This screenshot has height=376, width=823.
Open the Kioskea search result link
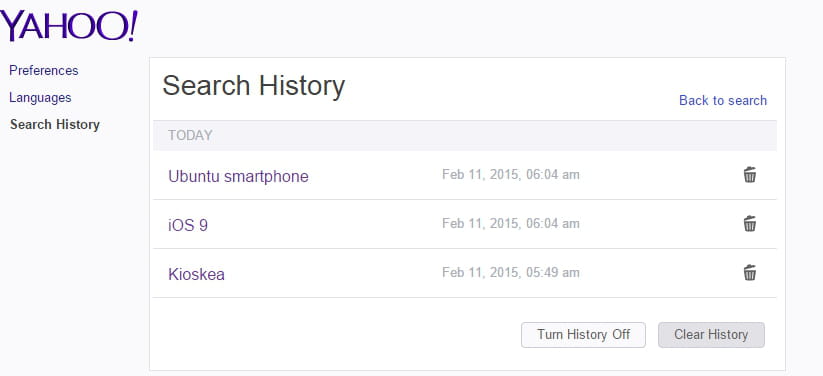coord(196,275)
